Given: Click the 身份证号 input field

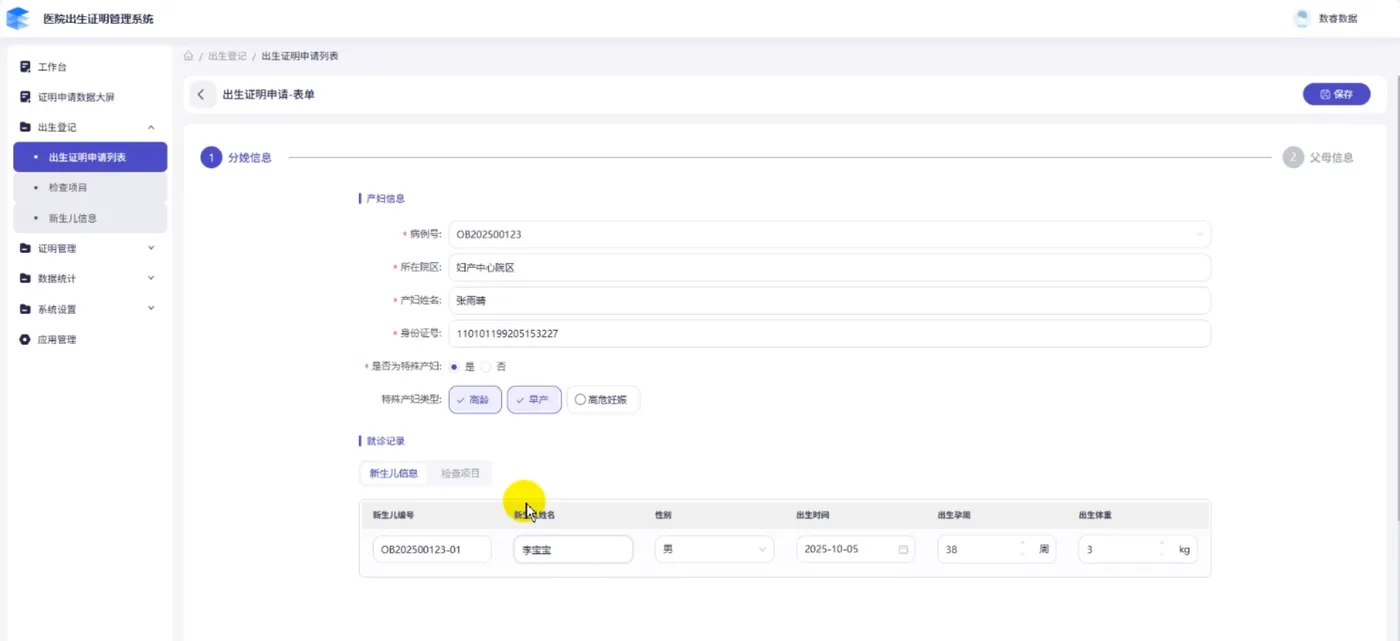Looking at the screenshot, I should [829, 333].
